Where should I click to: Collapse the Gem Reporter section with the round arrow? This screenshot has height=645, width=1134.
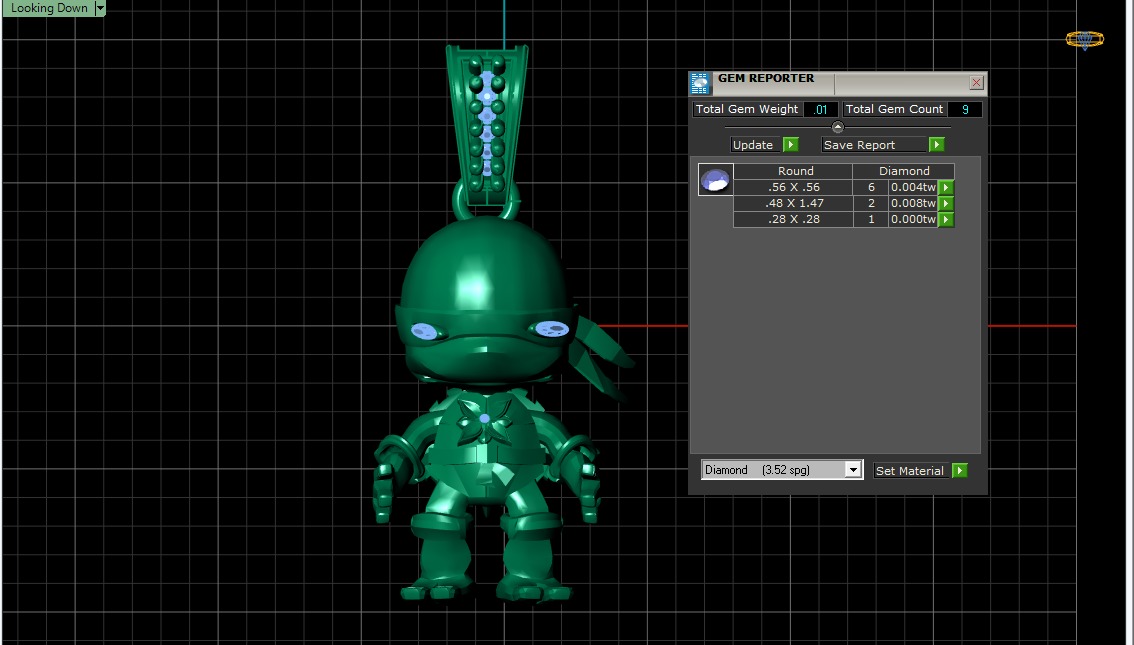[837, 127]
